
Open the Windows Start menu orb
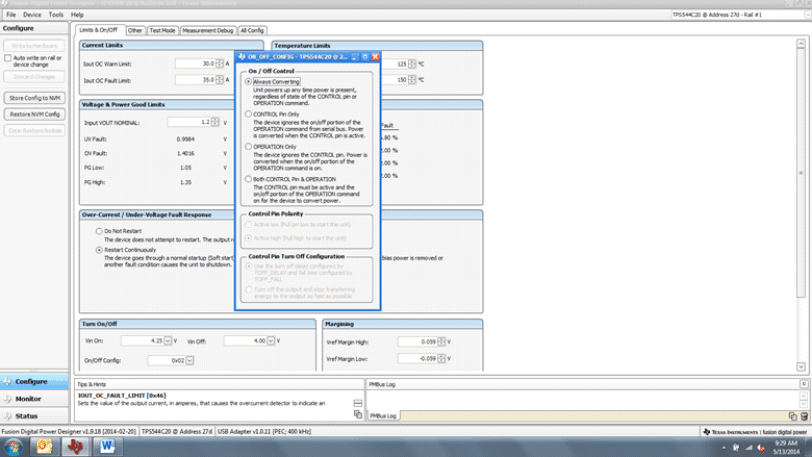13,446
